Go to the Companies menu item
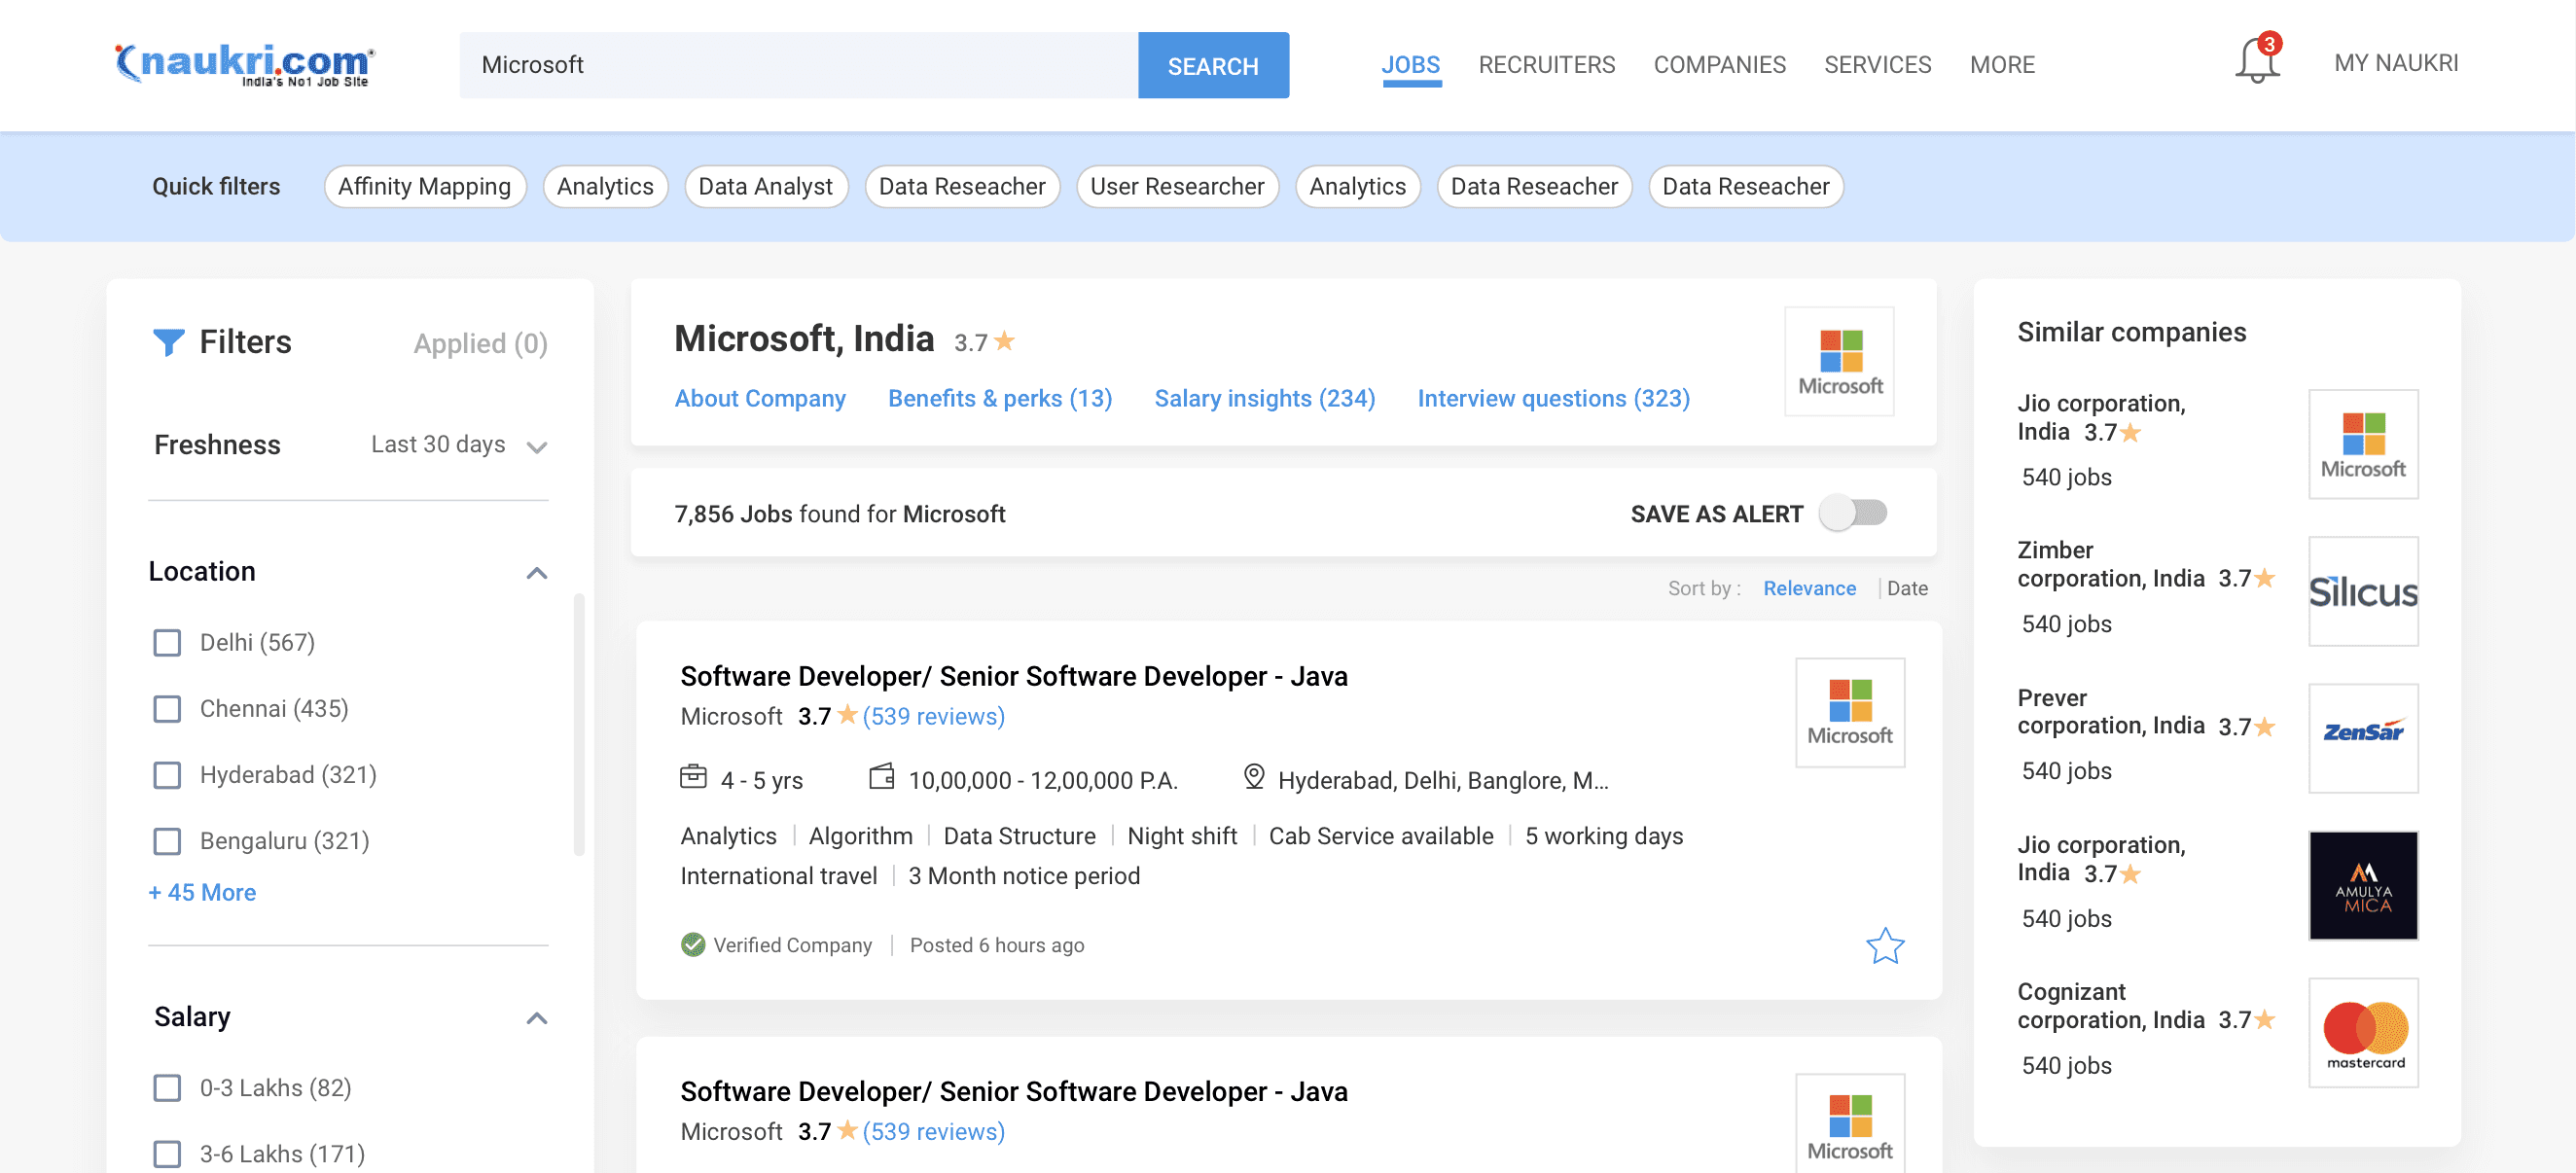Screen dimensions: 2576x1173 tap(1718, 65)
